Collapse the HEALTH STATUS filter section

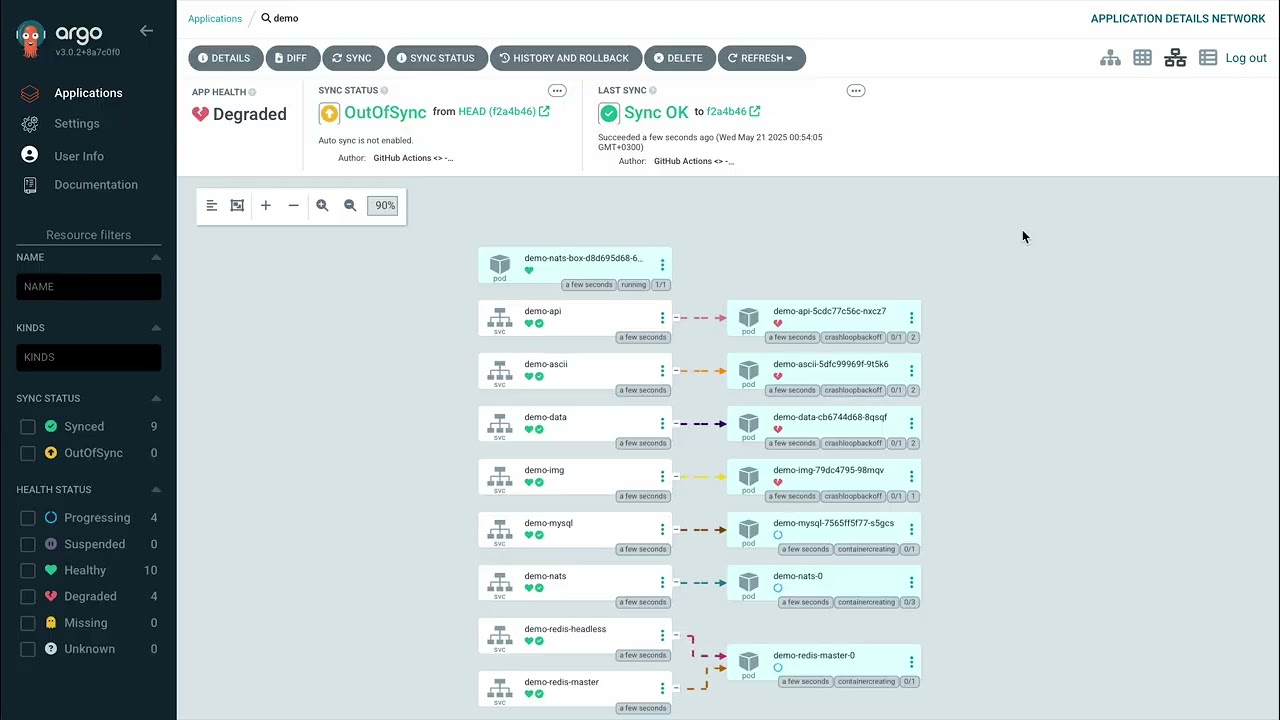coord(156,490)
